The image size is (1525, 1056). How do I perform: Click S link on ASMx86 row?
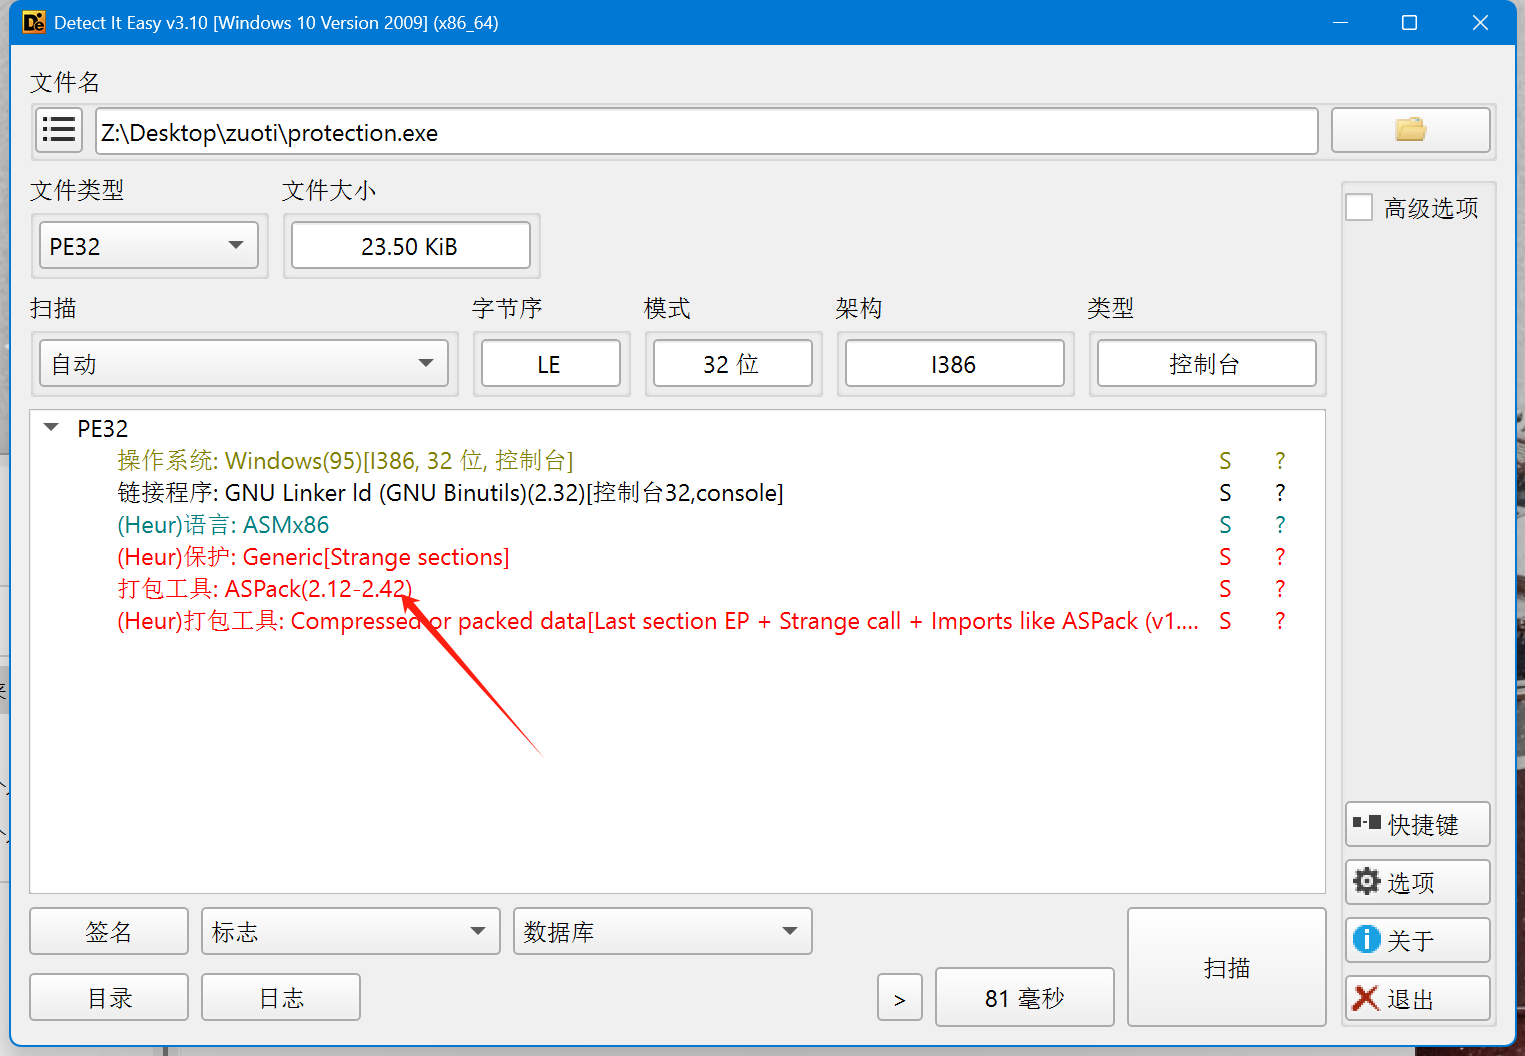(x=1225, y=524)
